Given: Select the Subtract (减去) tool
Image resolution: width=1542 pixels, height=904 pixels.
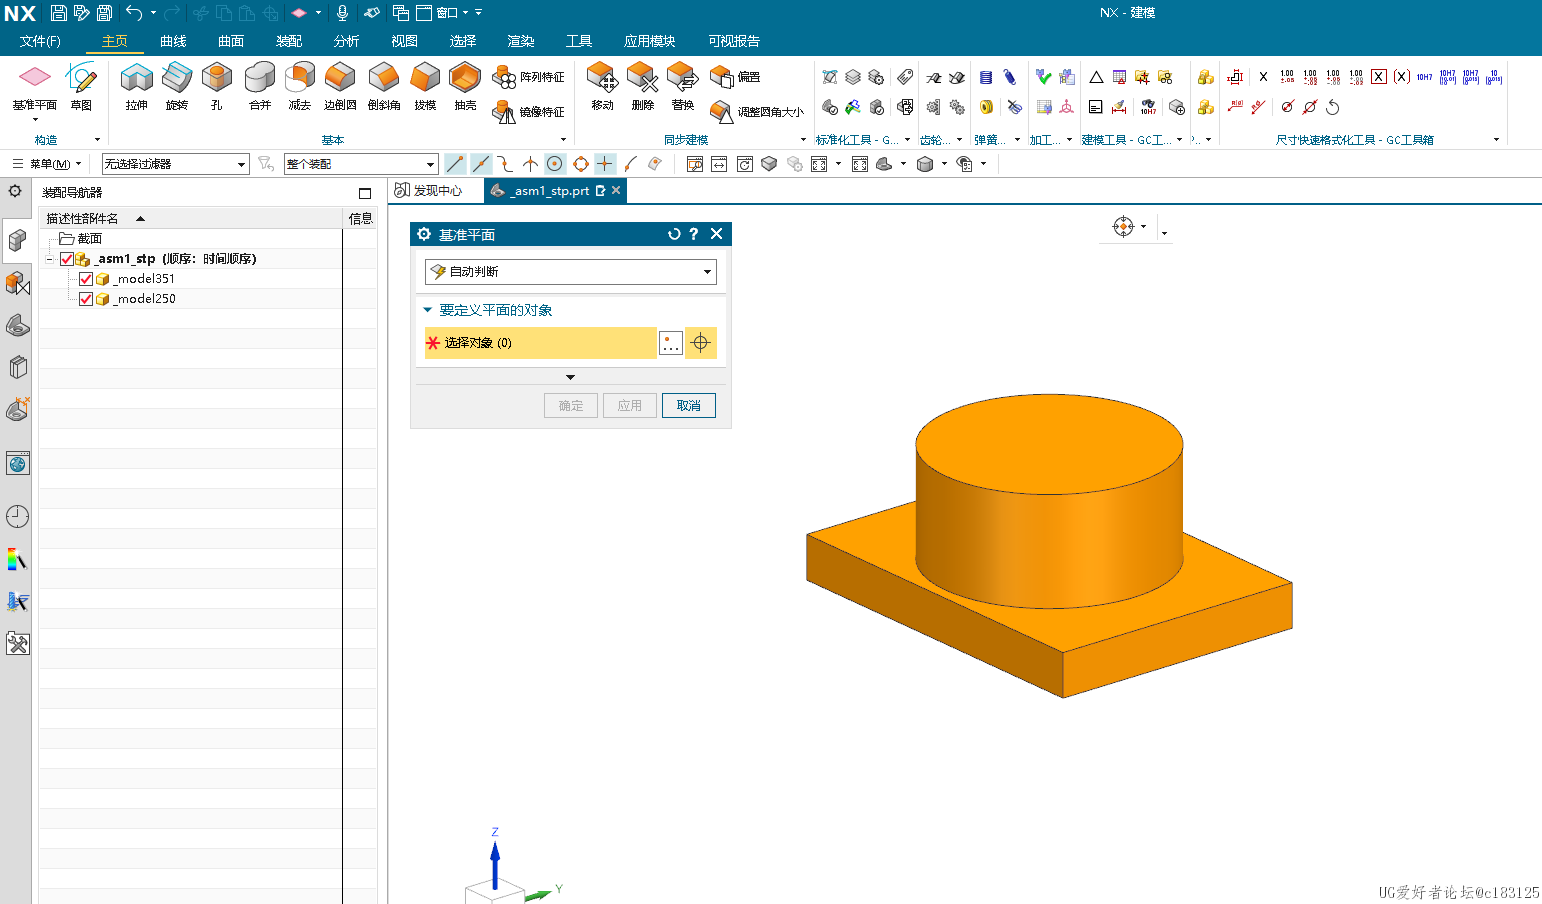Looking at the screenshot, I should pyautogui.click(x=300, y=87).
